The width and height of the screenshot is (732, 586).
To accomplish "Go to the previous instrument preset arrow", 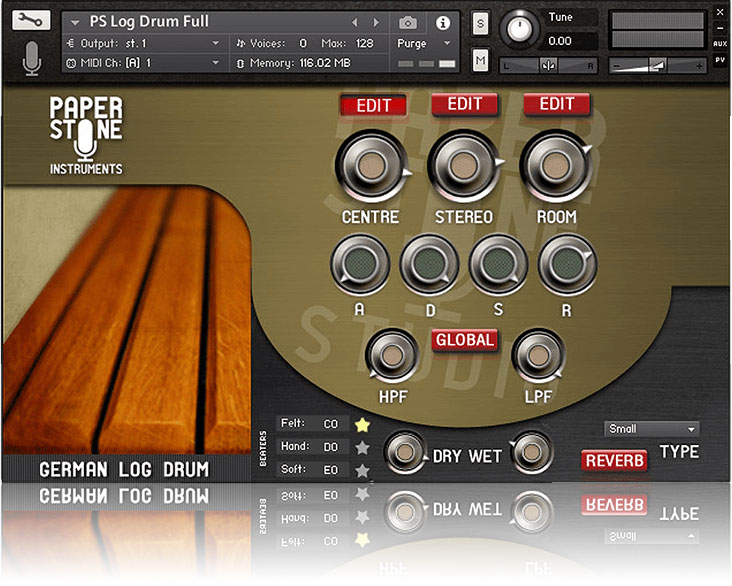I will click(x=354, y=22).
